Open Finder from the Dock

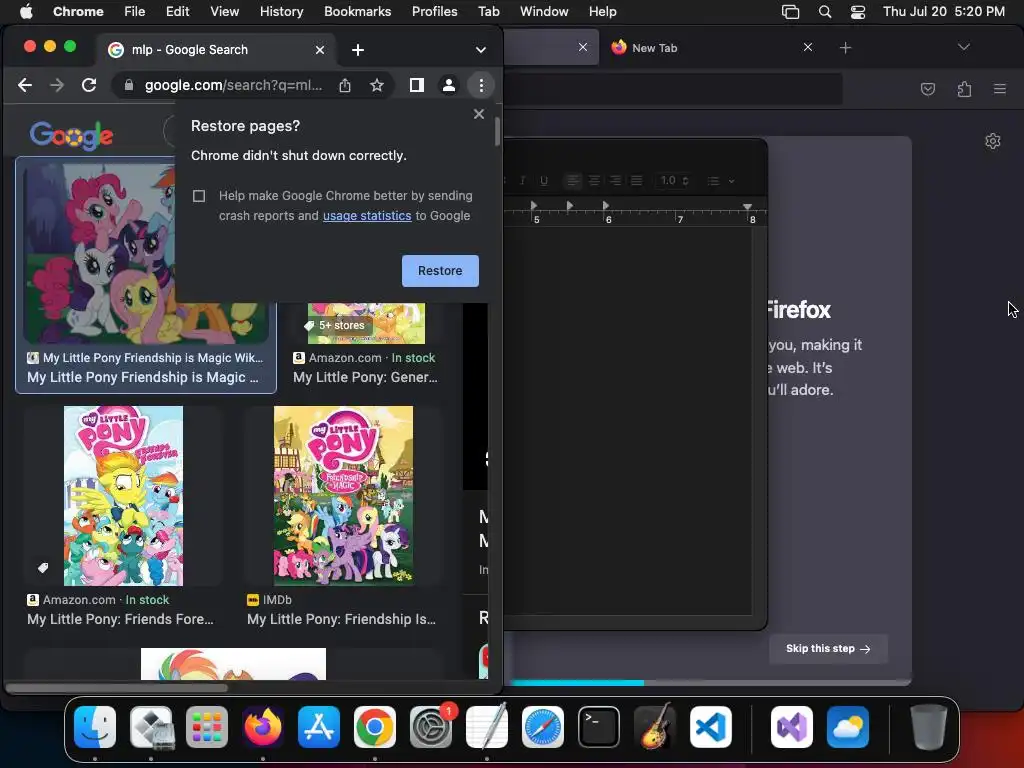click(x=95, y=727)
